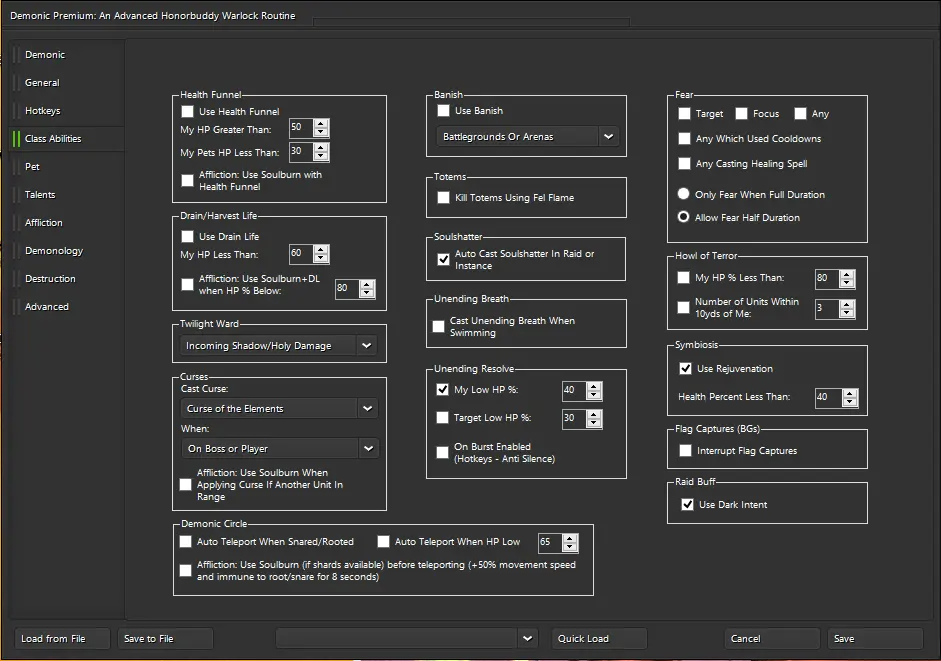Select Allow Fear Half Duration radio

click(x=684, y=217)
